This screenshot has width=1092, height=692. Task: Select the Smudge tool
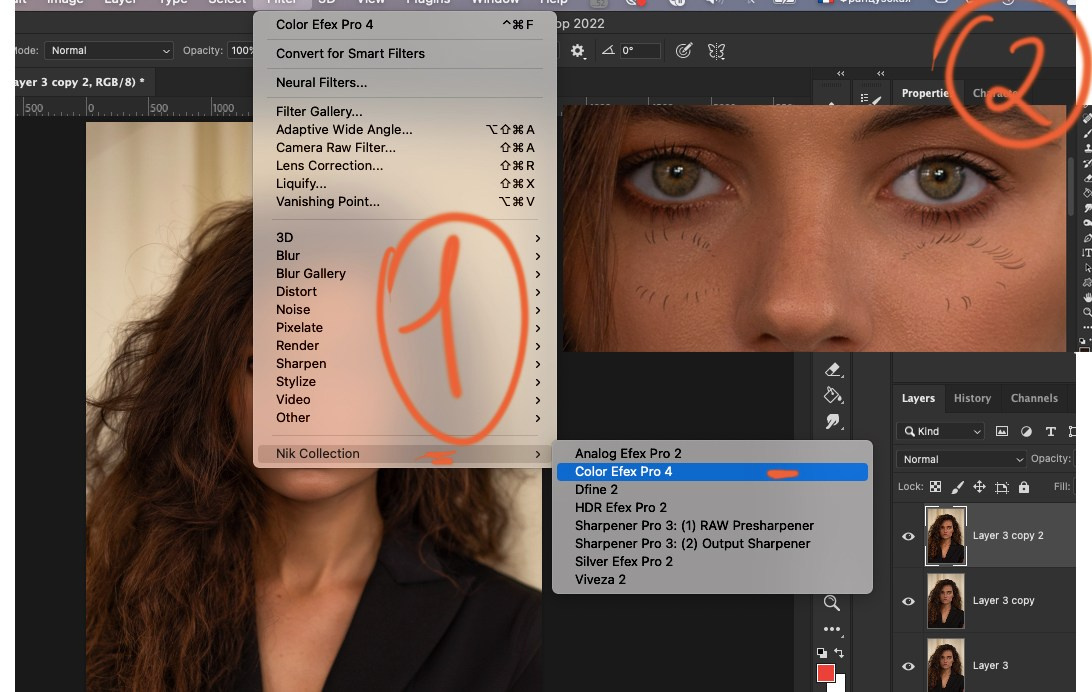coord(833,421)
